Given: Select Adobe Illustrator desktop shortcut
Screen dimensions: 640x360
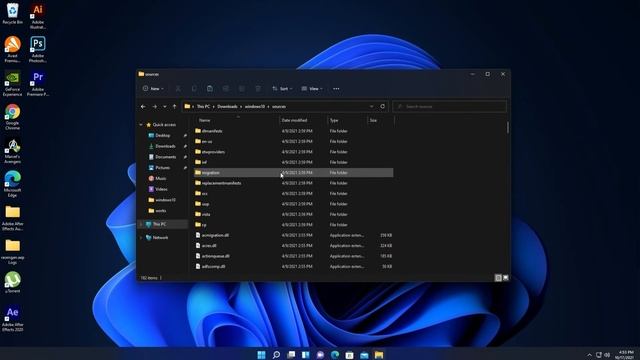Looking at the screenshot, I should point(38,16).
